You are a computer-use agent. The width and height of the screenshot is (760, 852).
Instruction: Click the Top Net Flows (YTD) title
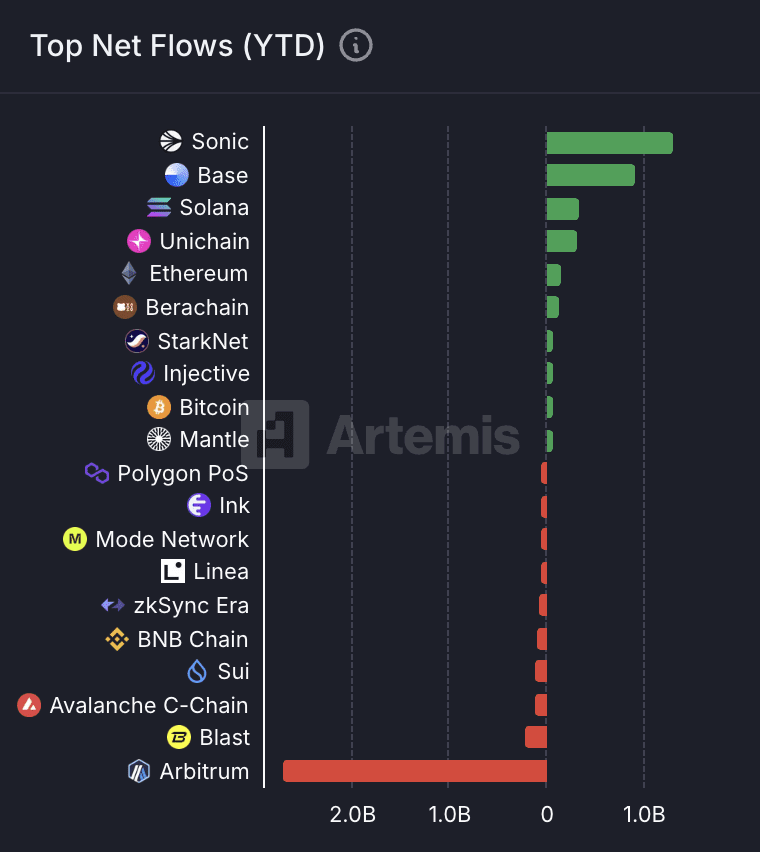click(x=178, y=46)
